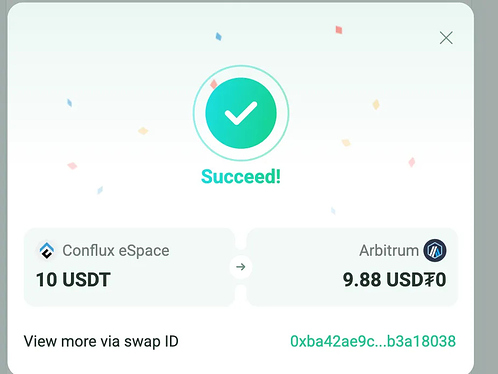Click the 'Succeed!' status heading
498x374 pixels.
pyautogui.click(x=241, y=176)
